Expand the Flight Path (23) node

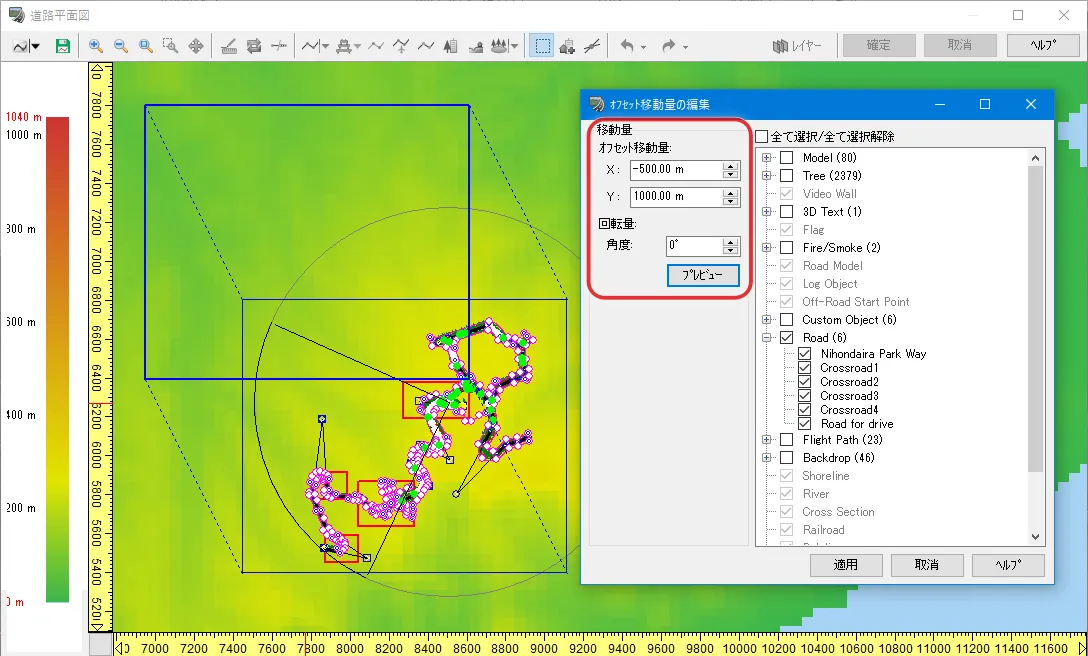767,440
